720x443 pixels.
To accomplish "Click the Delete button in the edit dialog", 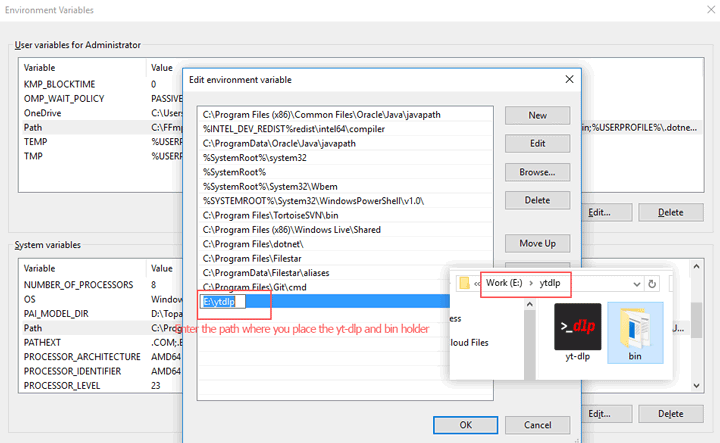I will tap(537, 200).
